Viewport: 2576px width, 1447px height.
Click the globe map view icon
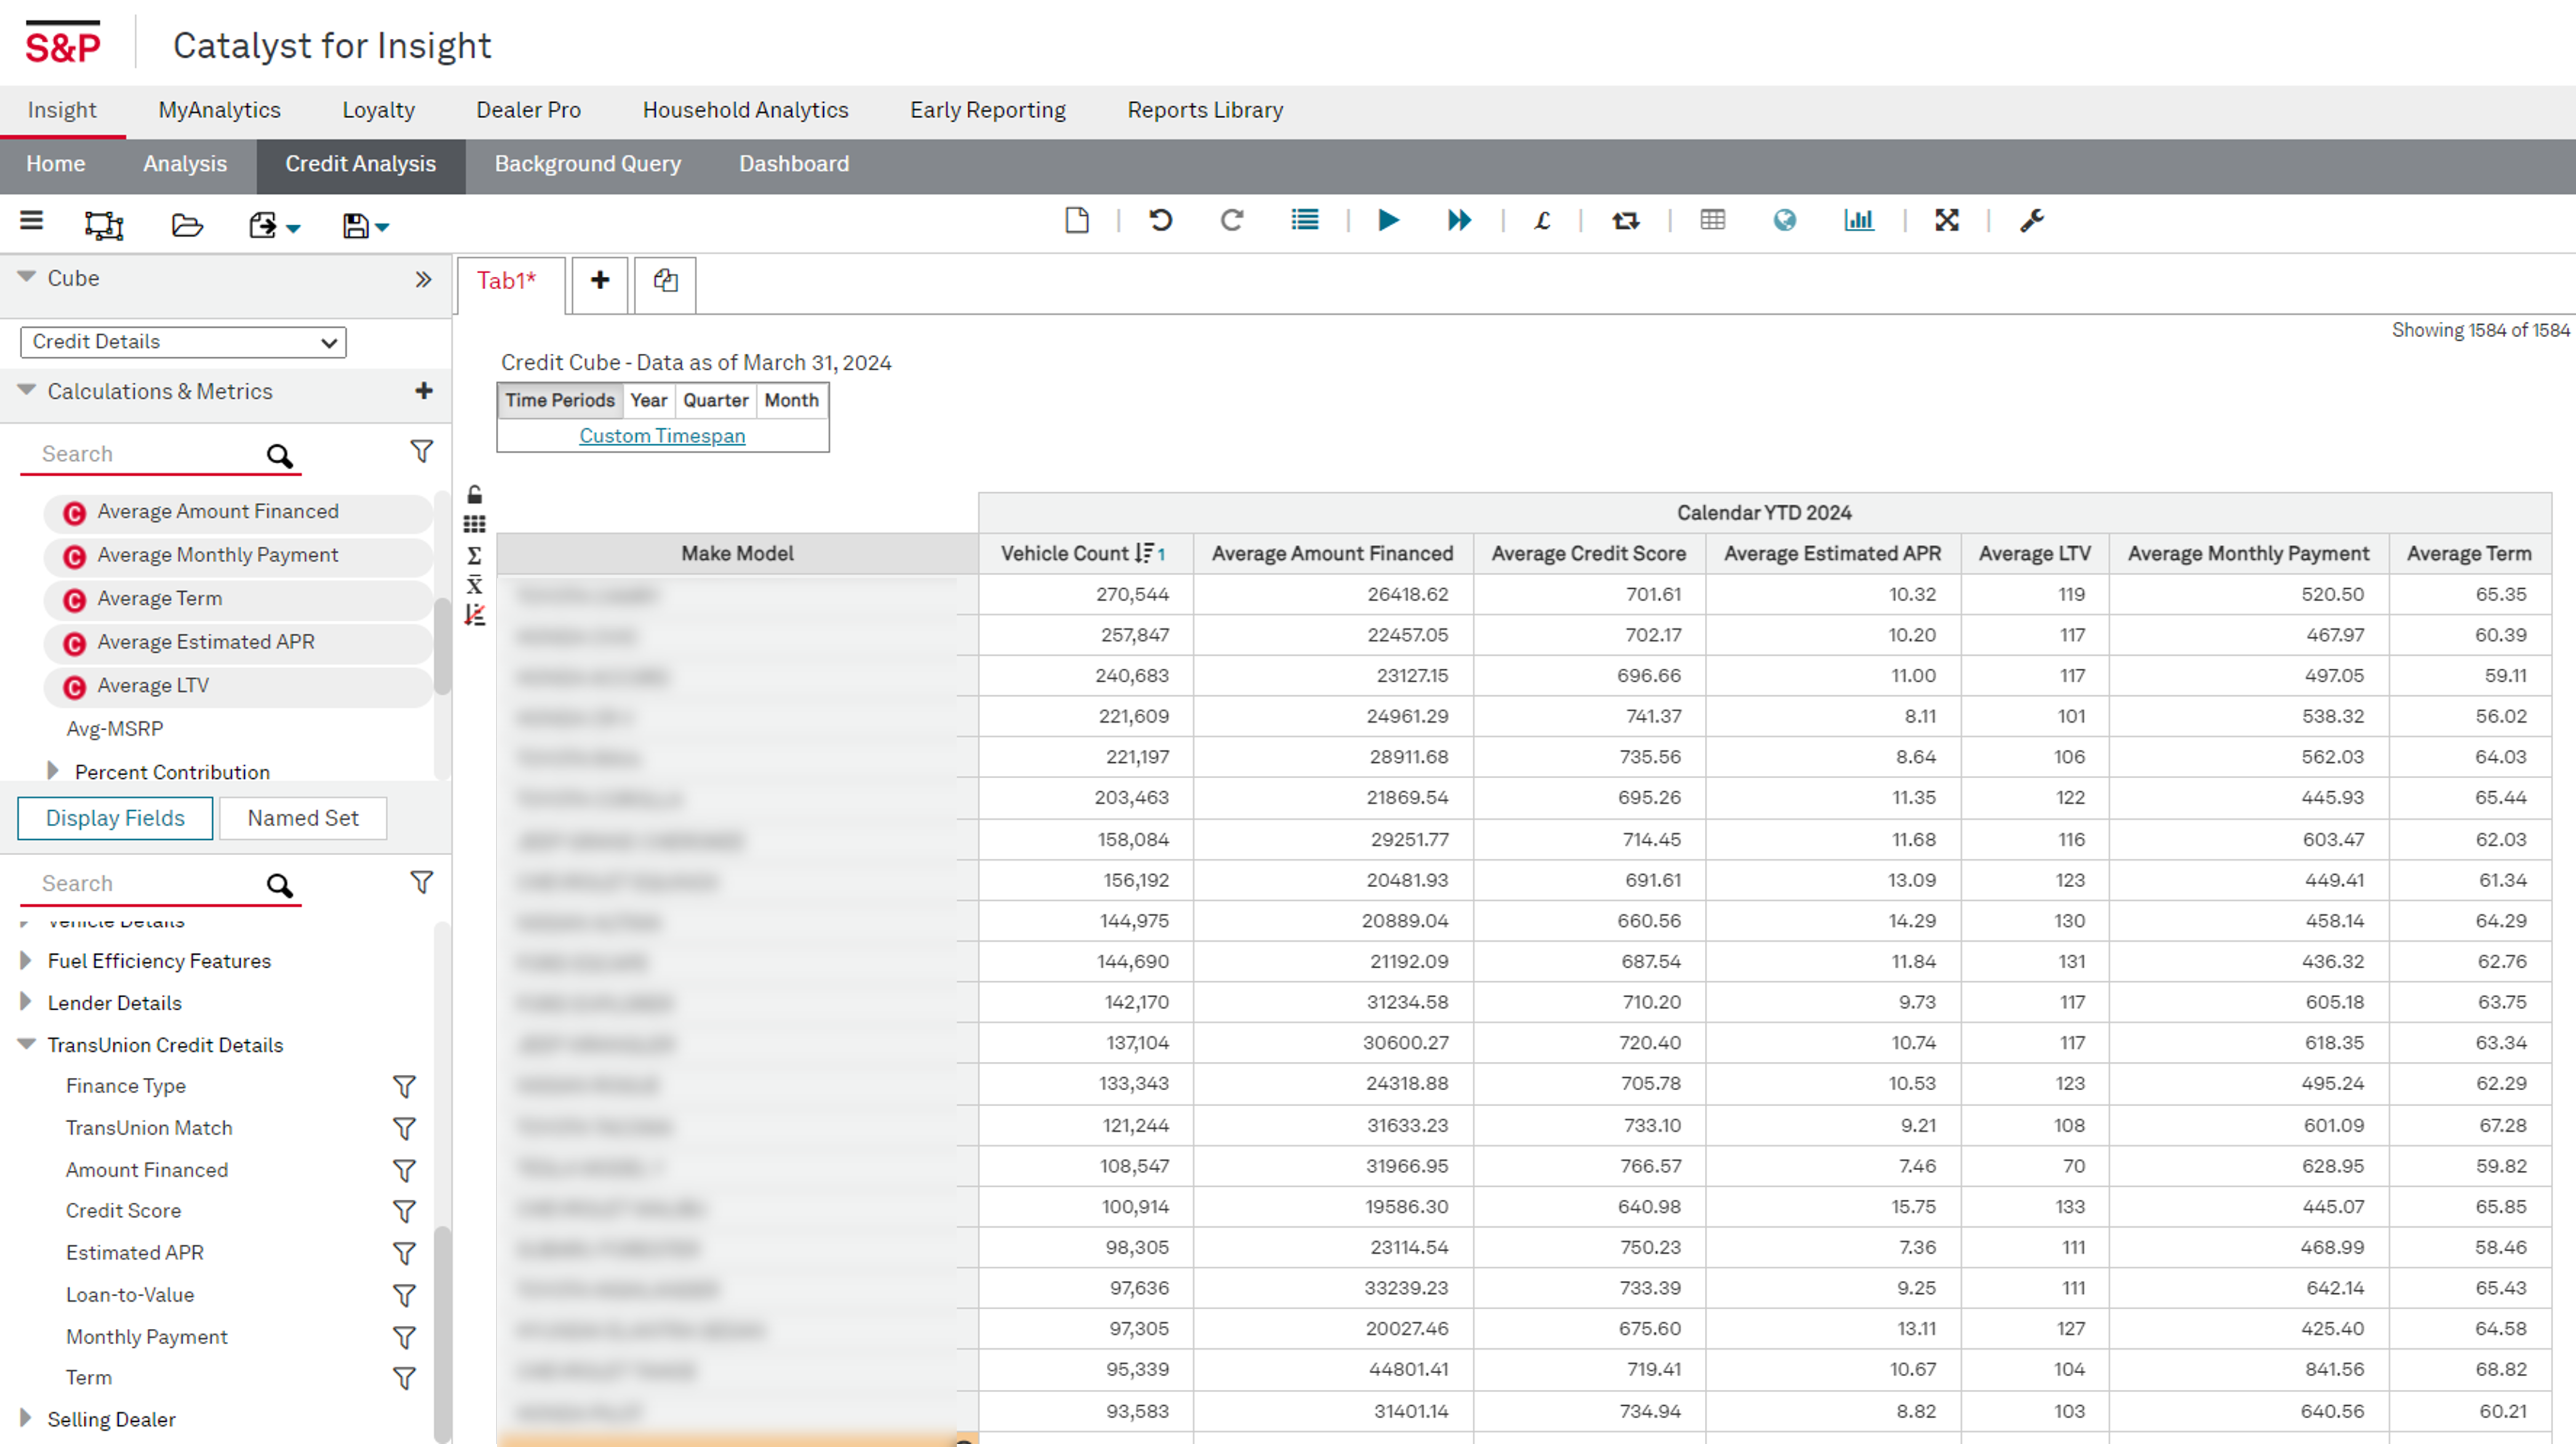coord(1784,220)
